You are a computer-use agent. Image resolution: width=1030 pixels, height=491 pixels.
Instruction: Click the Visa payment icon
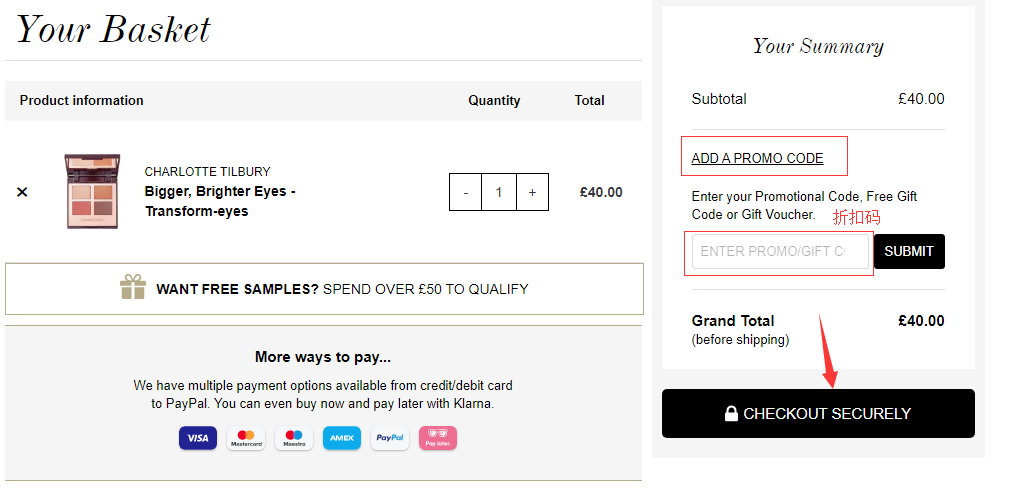click(198, 438)
